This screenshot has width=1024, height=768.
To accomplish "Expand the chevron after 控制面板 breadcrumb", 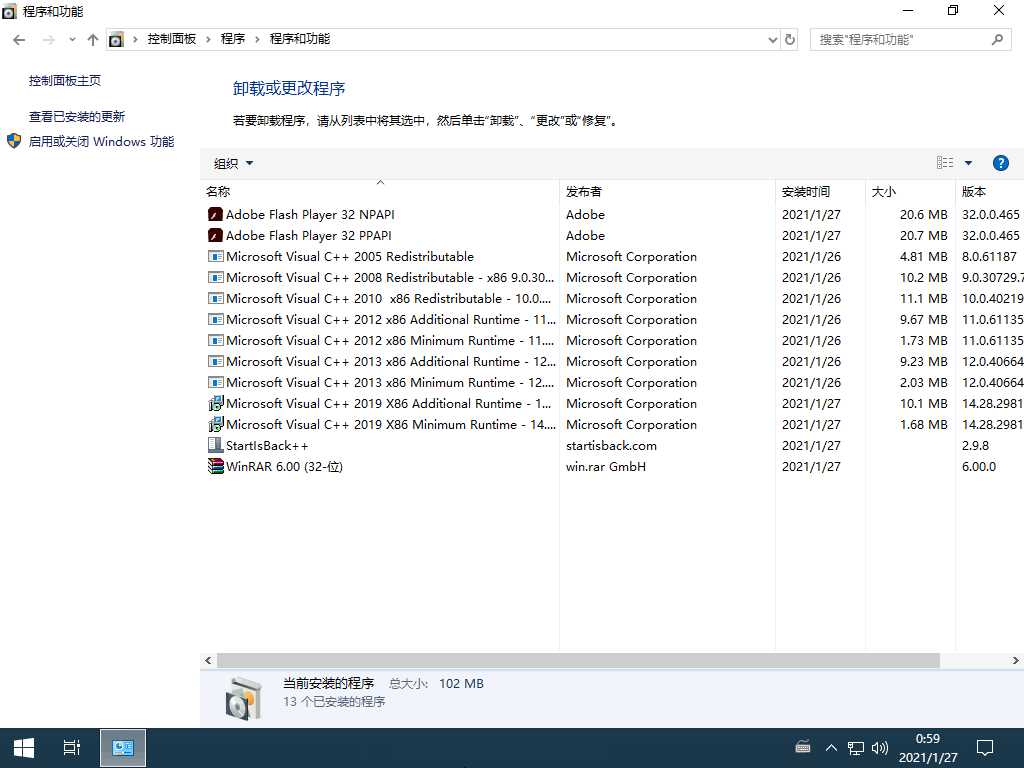I will (208, 39).
